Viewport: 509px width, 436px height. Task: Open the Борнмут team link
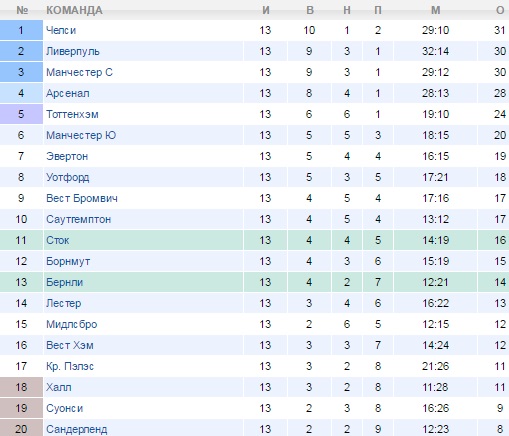pyautogui.click(x=68, y=261)
